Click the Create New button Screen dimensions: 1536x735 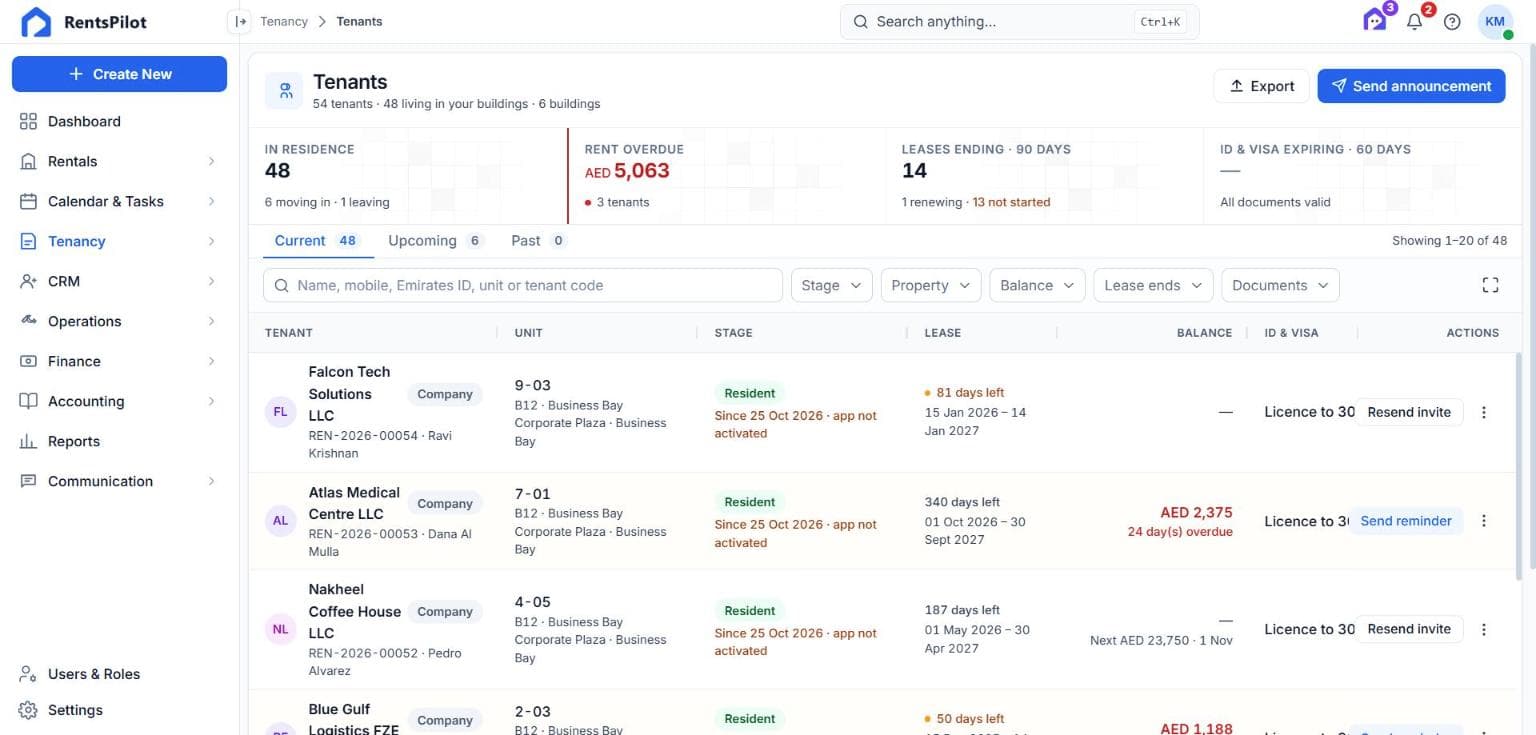click(x=119, y=74)
